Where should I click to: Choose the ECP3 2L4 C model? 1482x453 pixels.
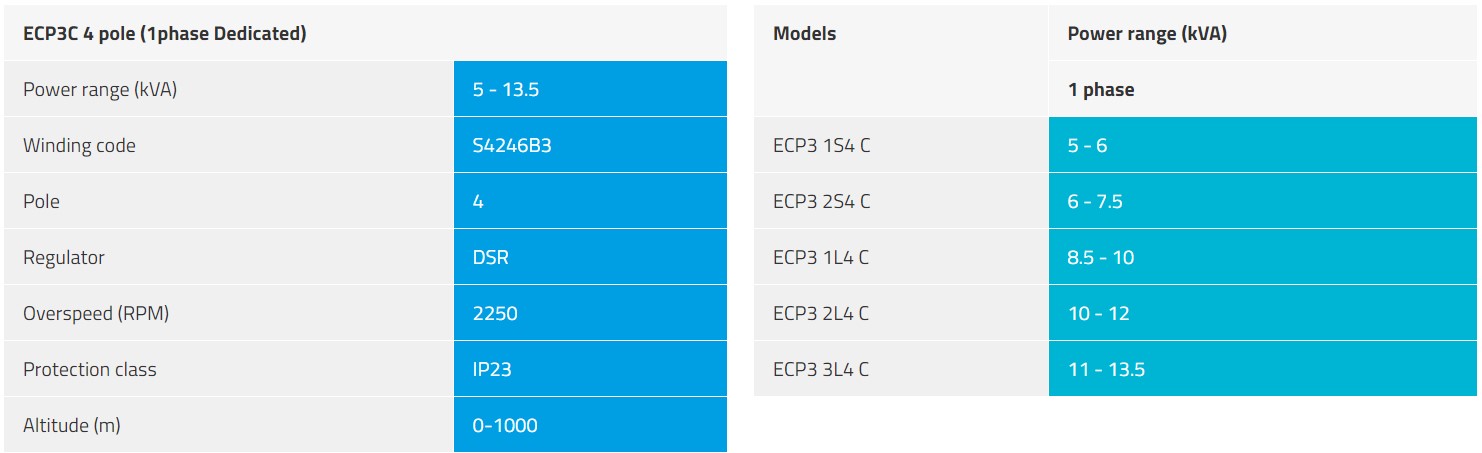(821, 313)
